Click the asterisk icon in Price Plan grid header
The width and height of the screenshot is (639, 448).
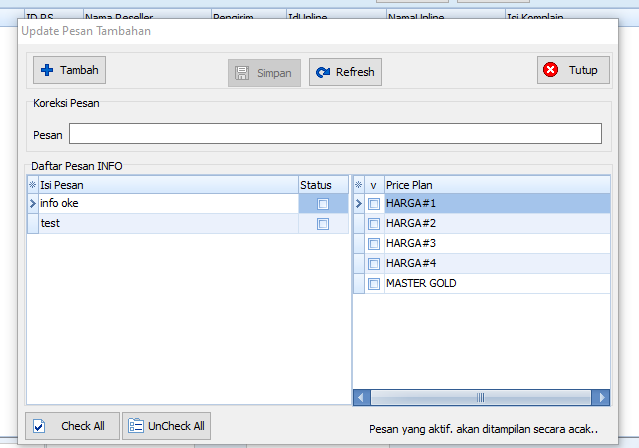click(358, 185)
